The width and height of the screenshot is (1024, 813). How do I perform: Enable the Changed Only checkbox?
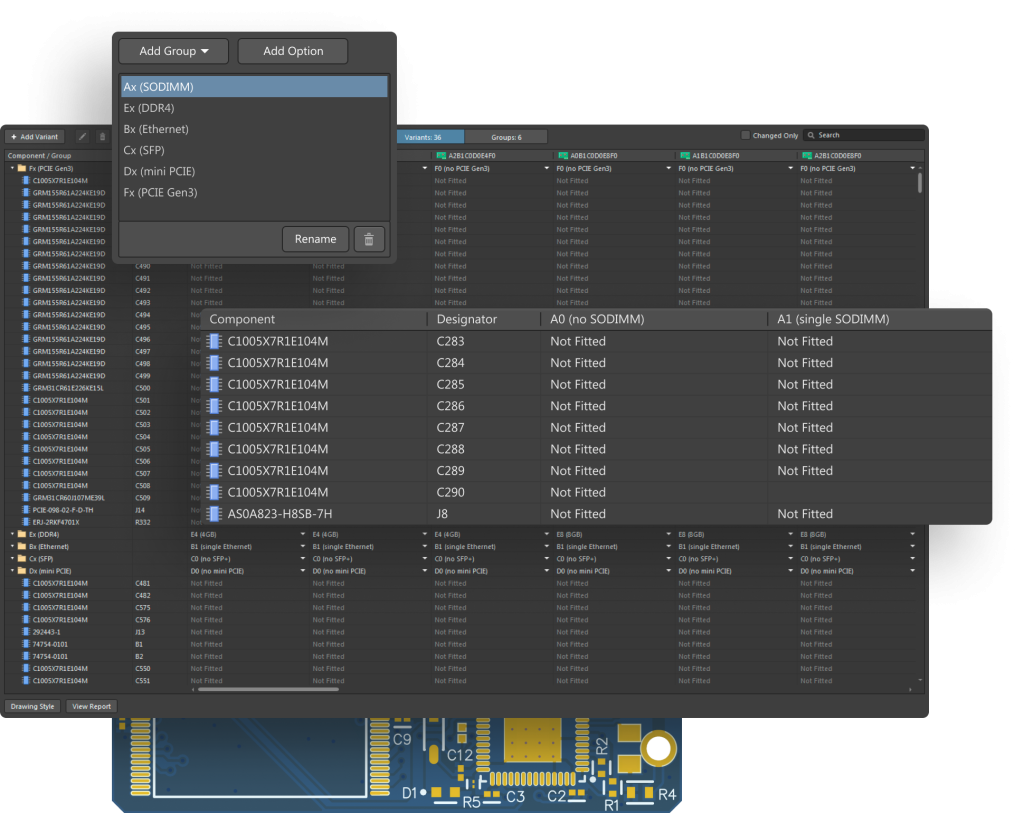pos(745,135)
